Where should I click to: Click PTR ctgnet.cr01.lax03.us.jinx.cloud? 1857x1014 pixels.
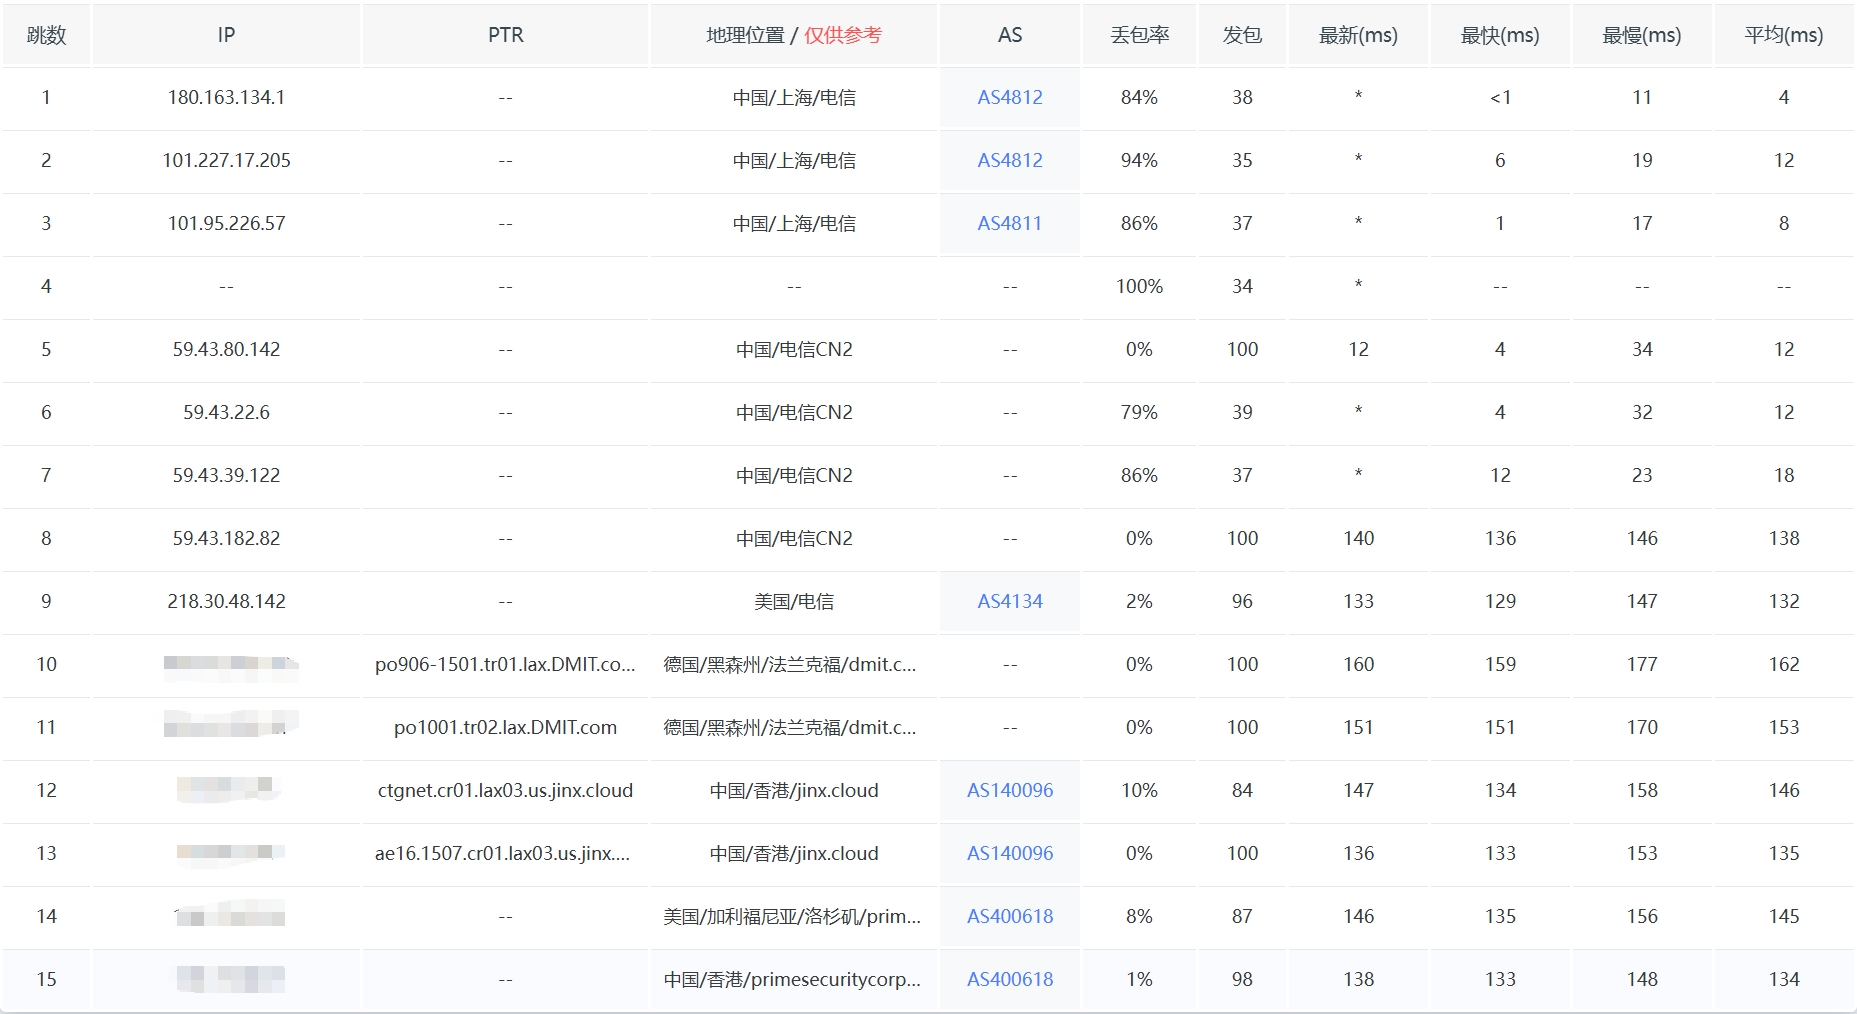pyautogui.click(x=505, y=790)
